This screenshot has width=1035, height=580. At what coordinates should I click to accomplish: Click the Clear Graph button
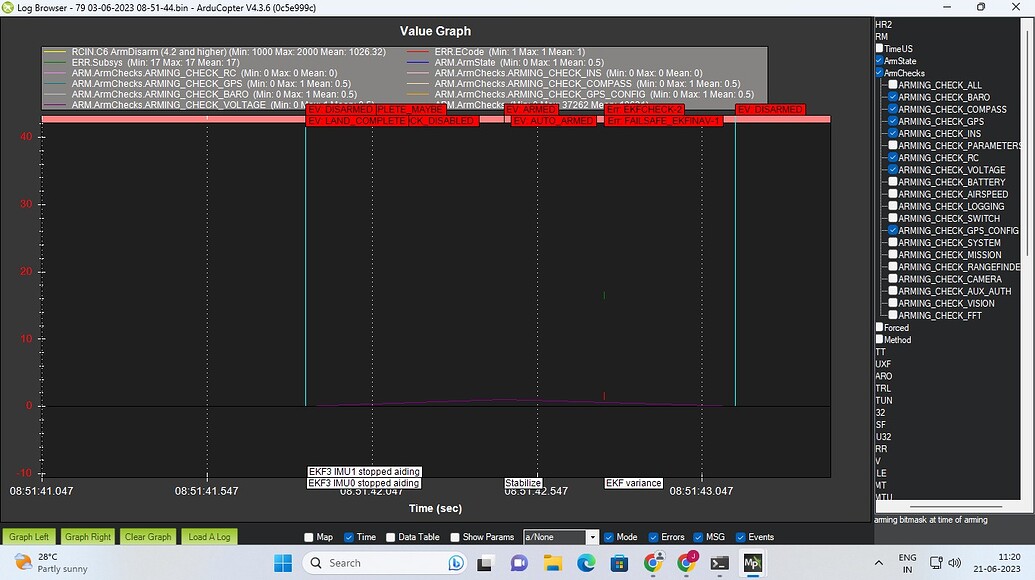pyautogui.click(x=147, y=537)
